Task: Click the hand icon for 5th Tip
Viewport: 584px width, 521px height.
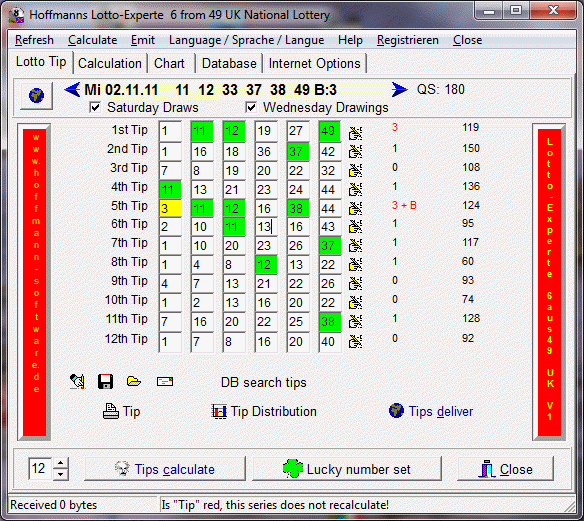Action: 355,208
